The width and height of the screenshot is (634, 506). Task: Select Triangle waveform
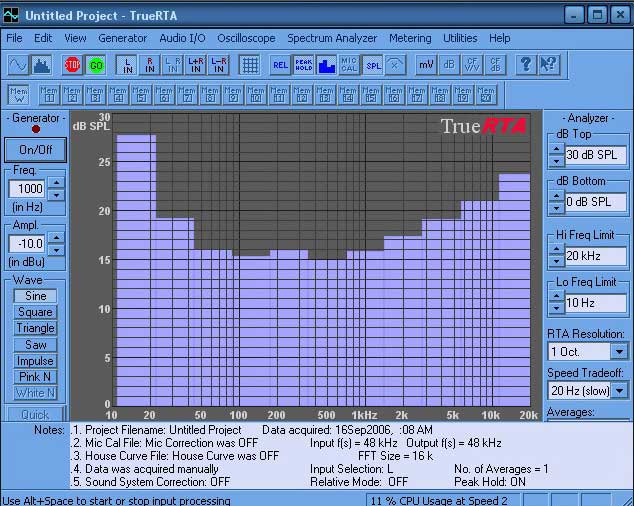click(x=35, y=328)
